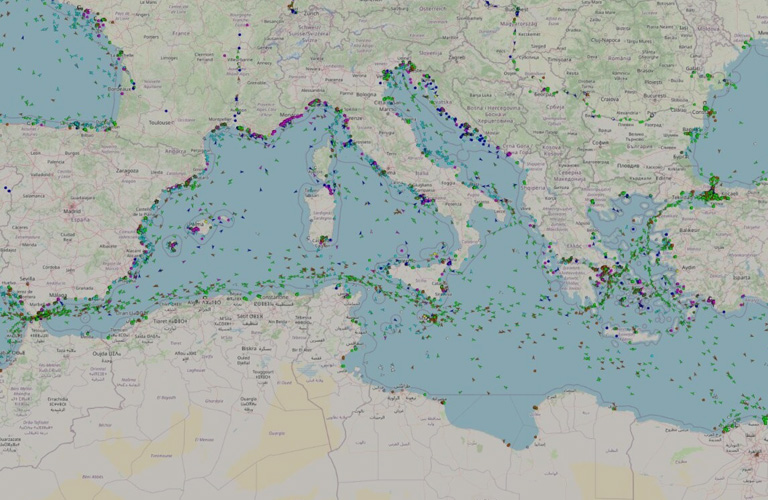
Task: Click the Palencia label
Action: (56, 162)
